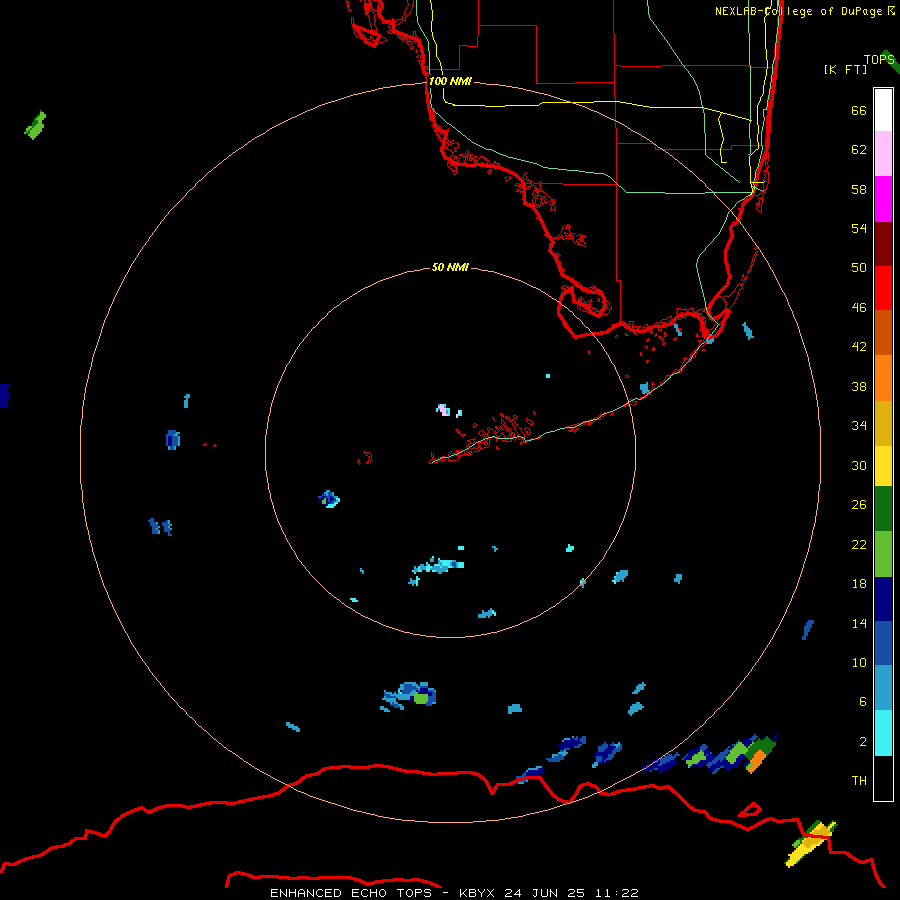Screen dimensions: 900x900
Task: Click the "TOPS" legend title
Action: coord(878,60)
